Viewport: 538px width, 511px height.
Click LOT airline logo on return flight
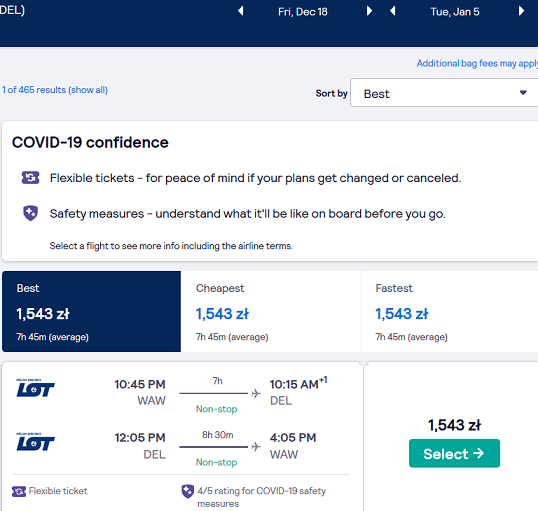point(35,442)
